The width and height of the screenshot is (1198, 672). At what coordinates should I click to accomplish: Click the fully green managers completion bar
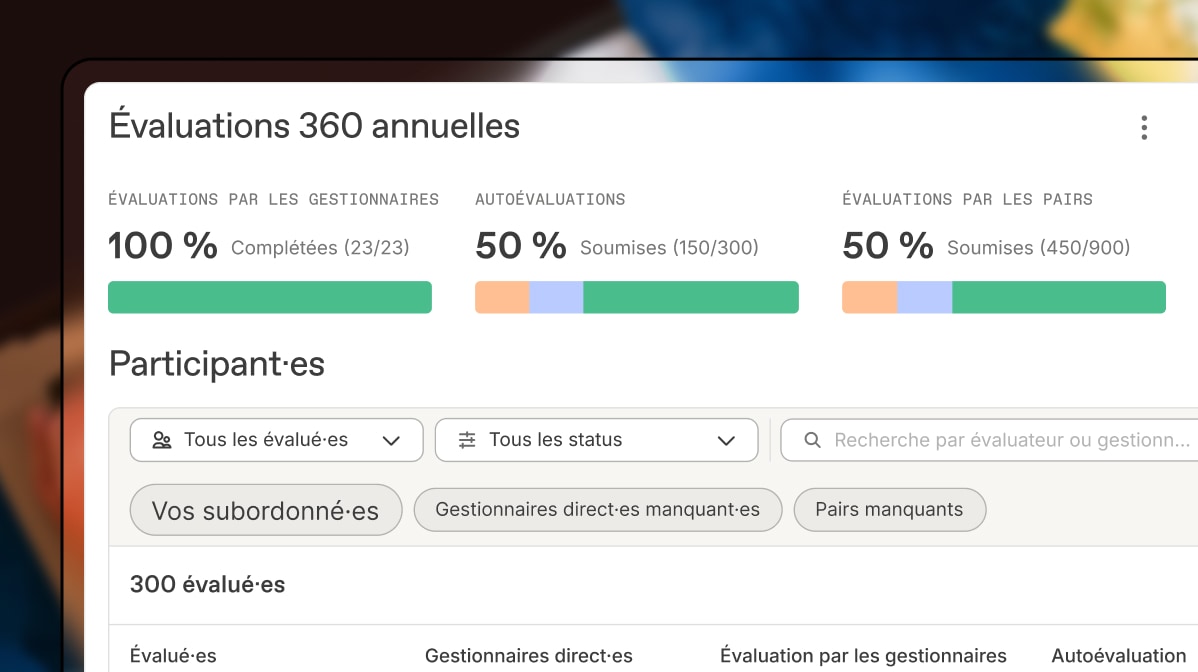tap(270, 297)
